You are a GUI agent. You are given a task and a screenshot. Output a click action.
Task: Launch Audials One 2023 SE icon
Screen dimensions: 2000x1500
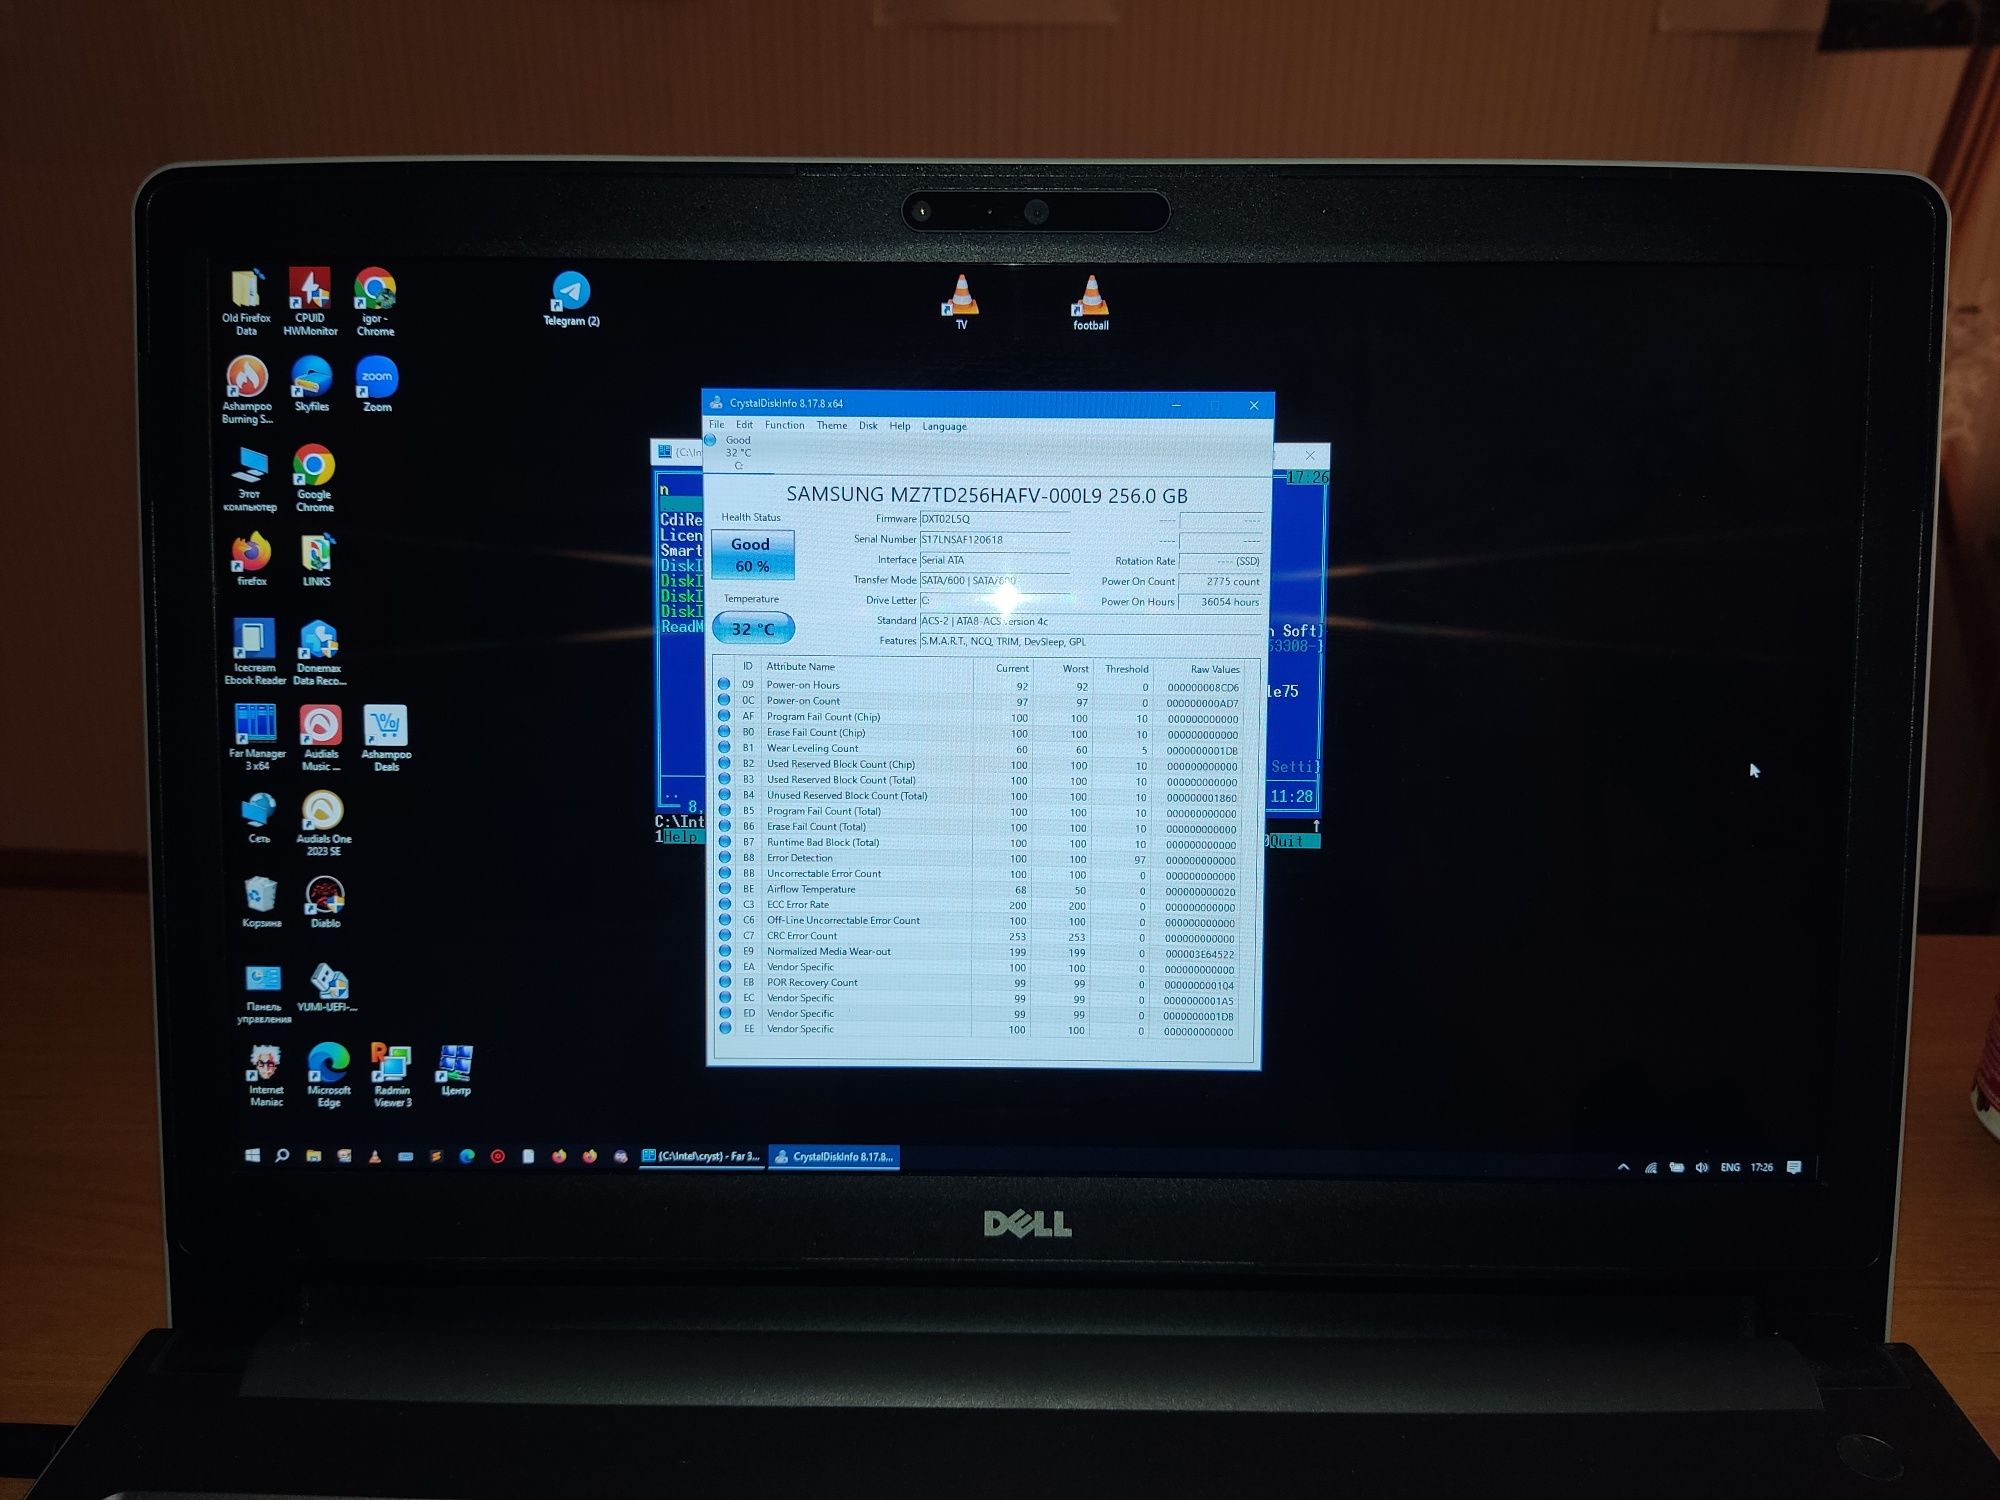pos(323,823)
